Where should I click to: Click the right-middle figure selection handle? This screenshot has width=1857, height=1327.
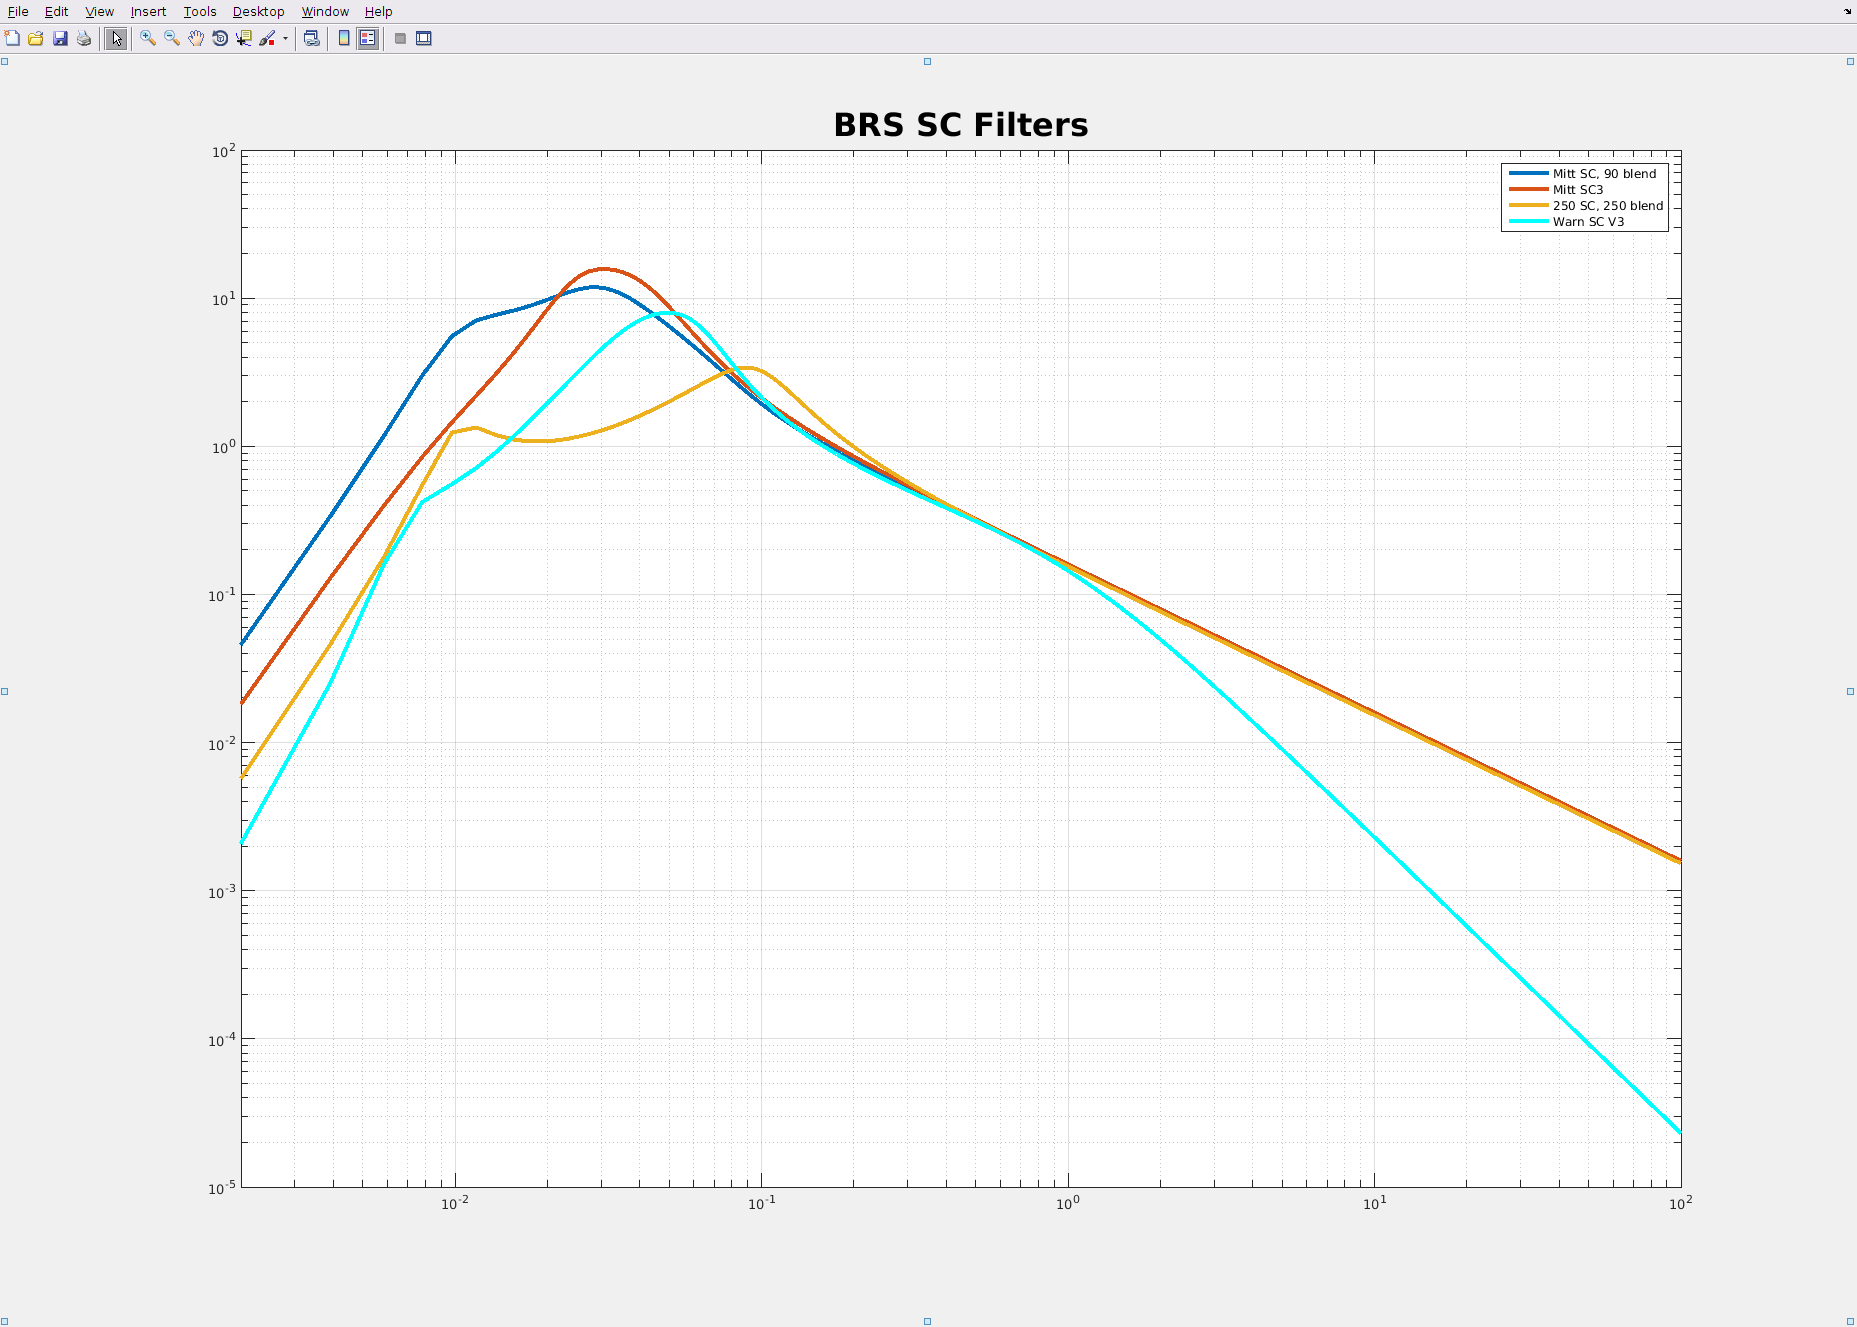(1850, 691)
